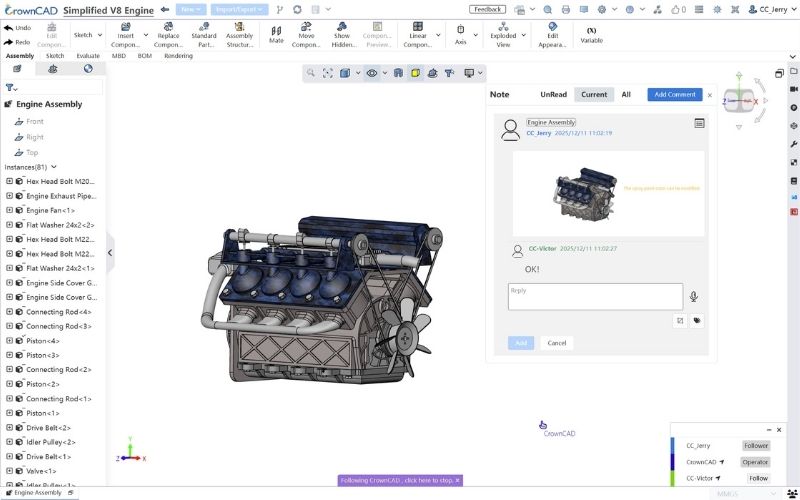
Task: Open Replace Component tool
Action: click(168, 35)
